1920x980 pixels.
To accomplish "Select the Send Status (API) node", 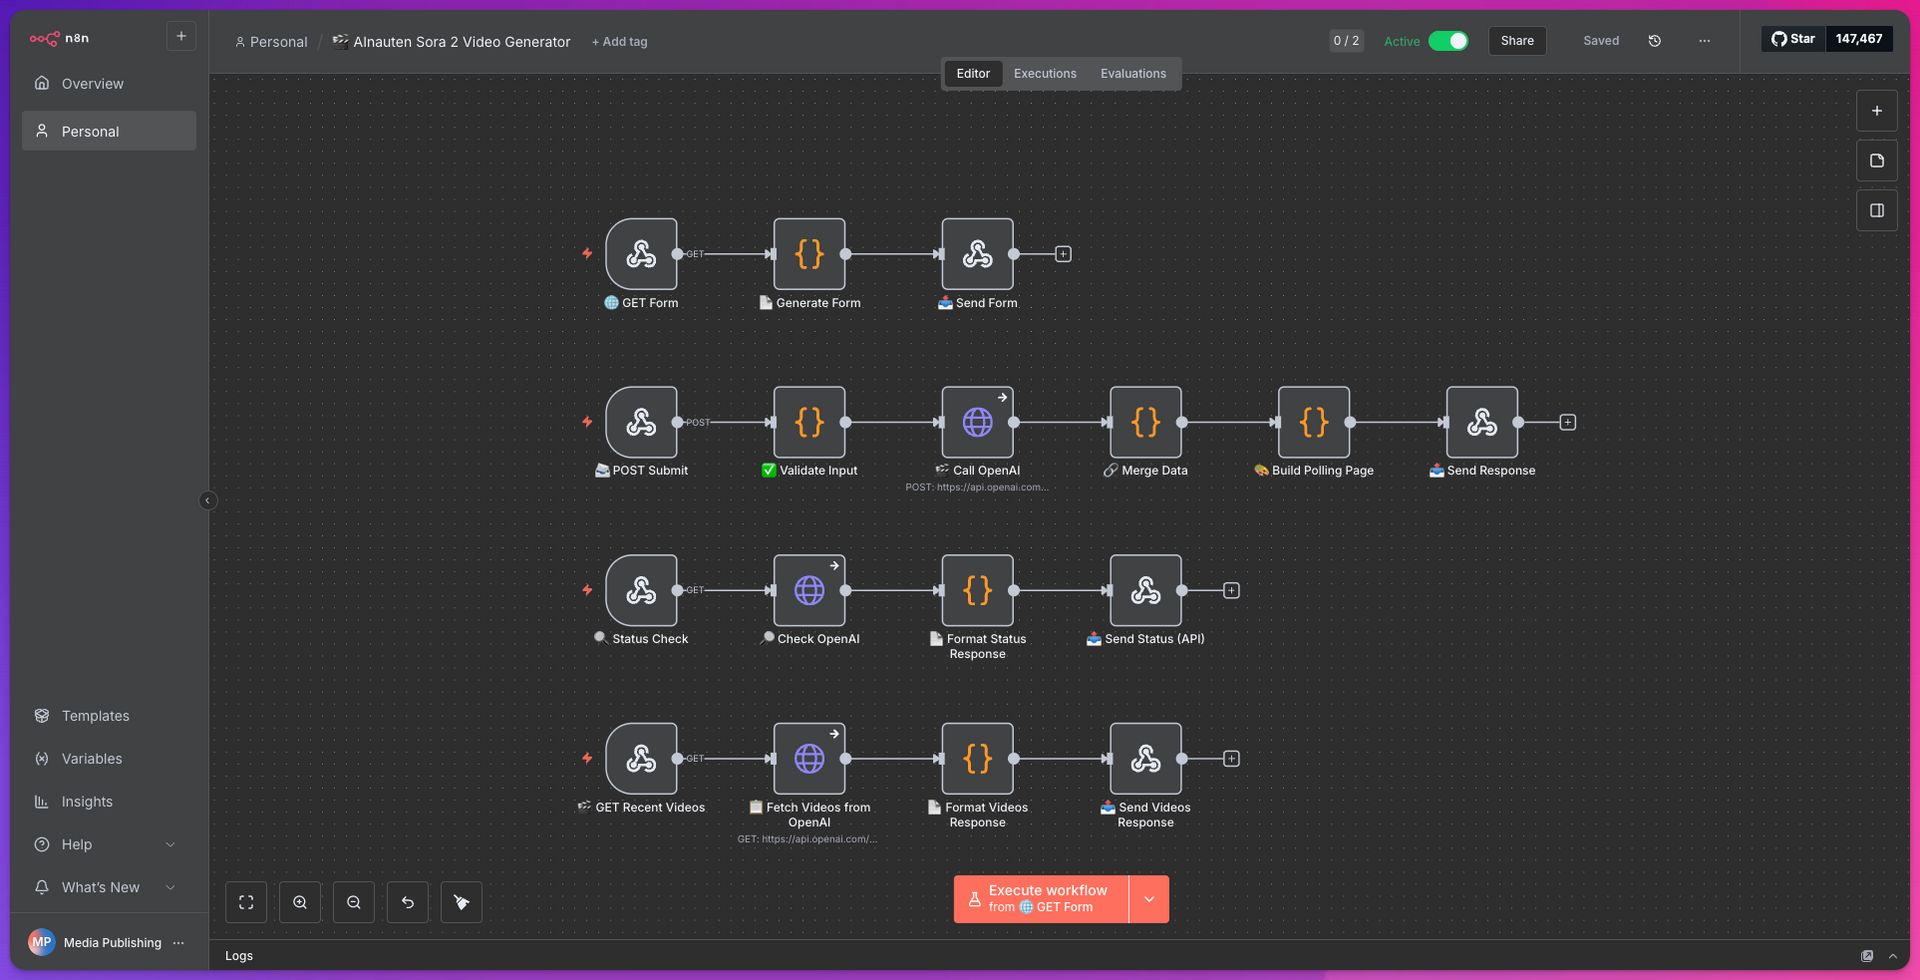I will pyautogui.click(x=1145, y=590).
